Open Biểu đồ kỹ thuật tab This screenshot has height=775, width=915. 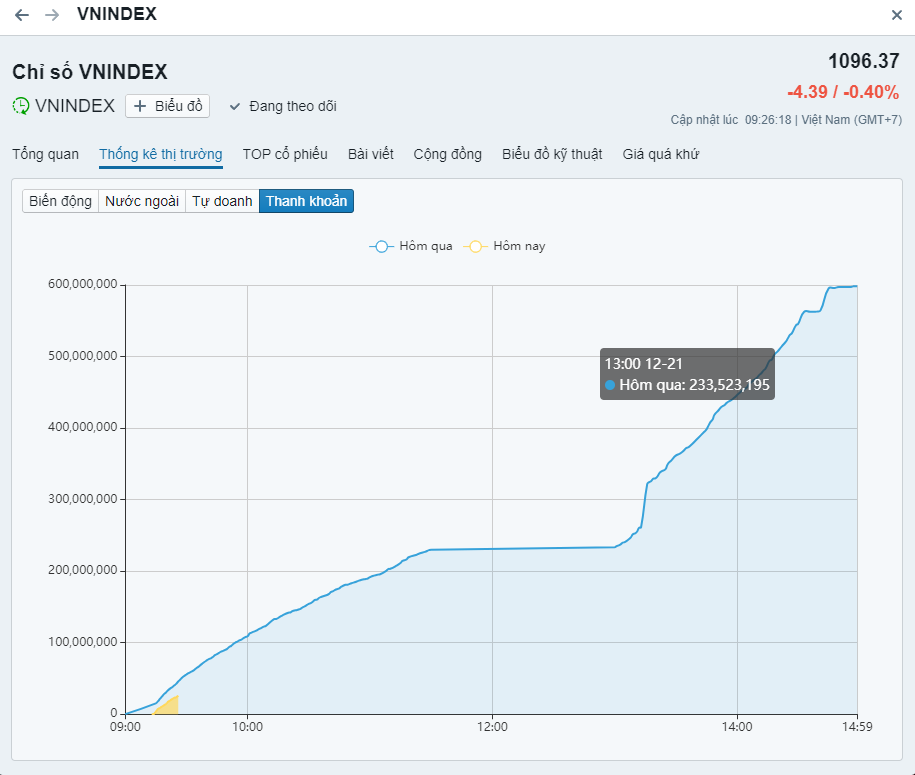pyautogui.click(x=552, y=154)
